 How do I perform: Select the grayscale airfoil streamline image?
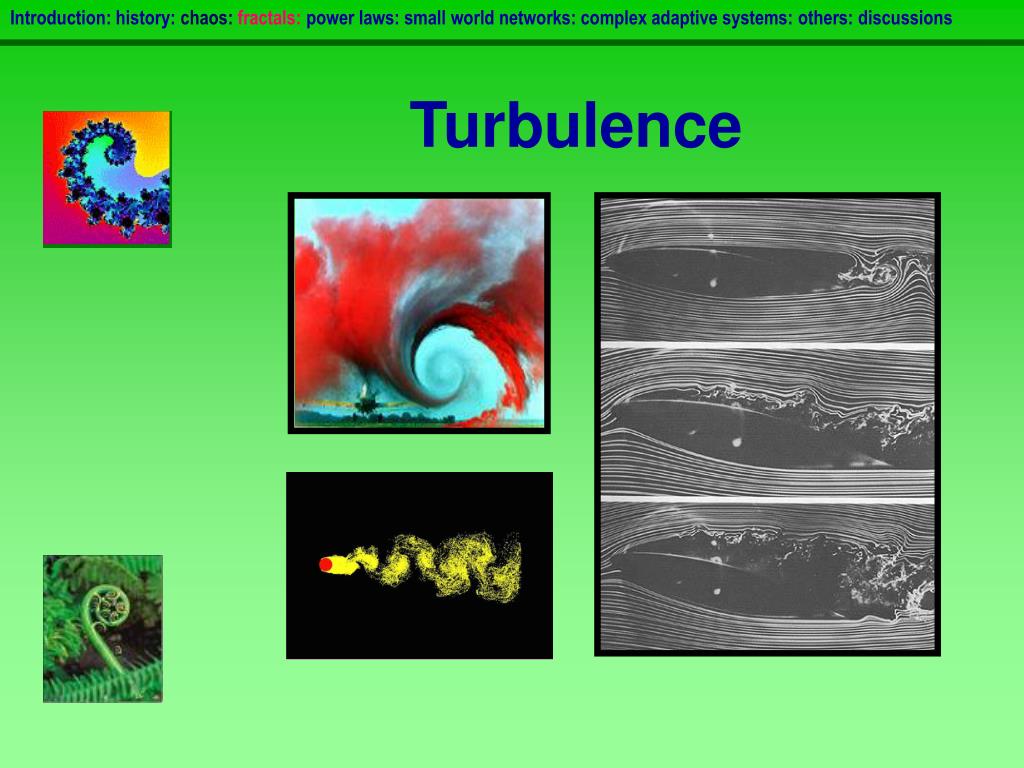(767, 424)
